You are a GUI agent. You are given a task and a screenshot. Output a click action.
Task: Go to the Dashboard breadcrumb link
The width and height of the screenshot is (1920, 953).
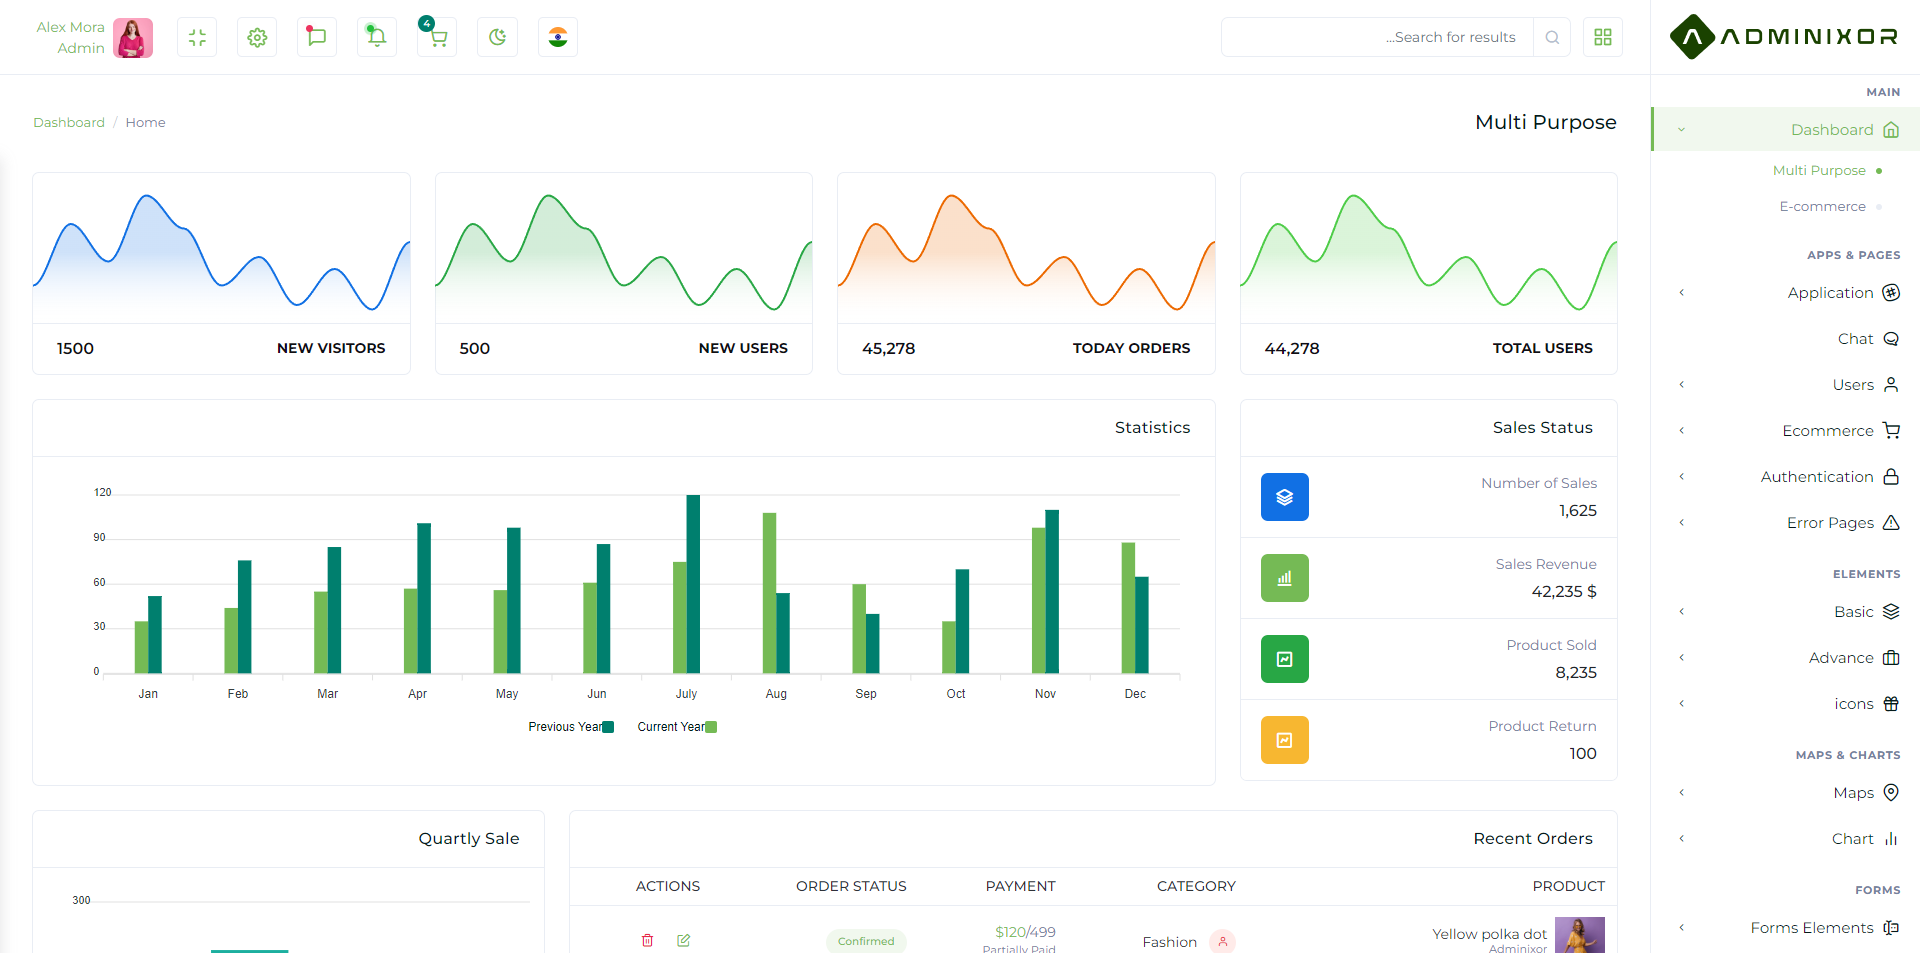(69, 122)
